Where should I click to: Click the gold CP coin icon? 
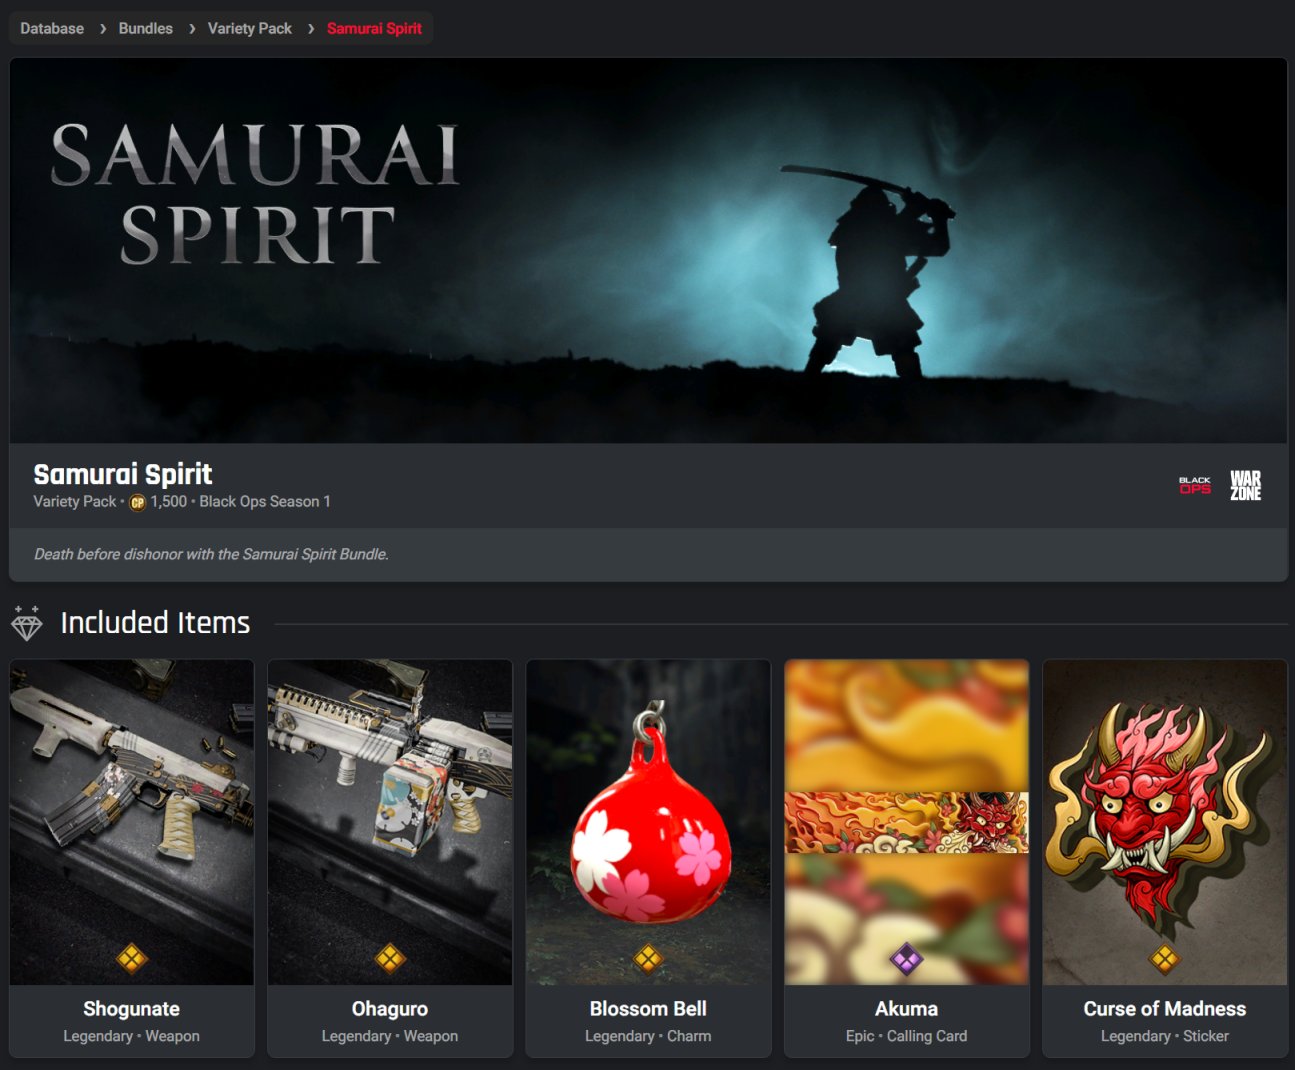[138, 502]
